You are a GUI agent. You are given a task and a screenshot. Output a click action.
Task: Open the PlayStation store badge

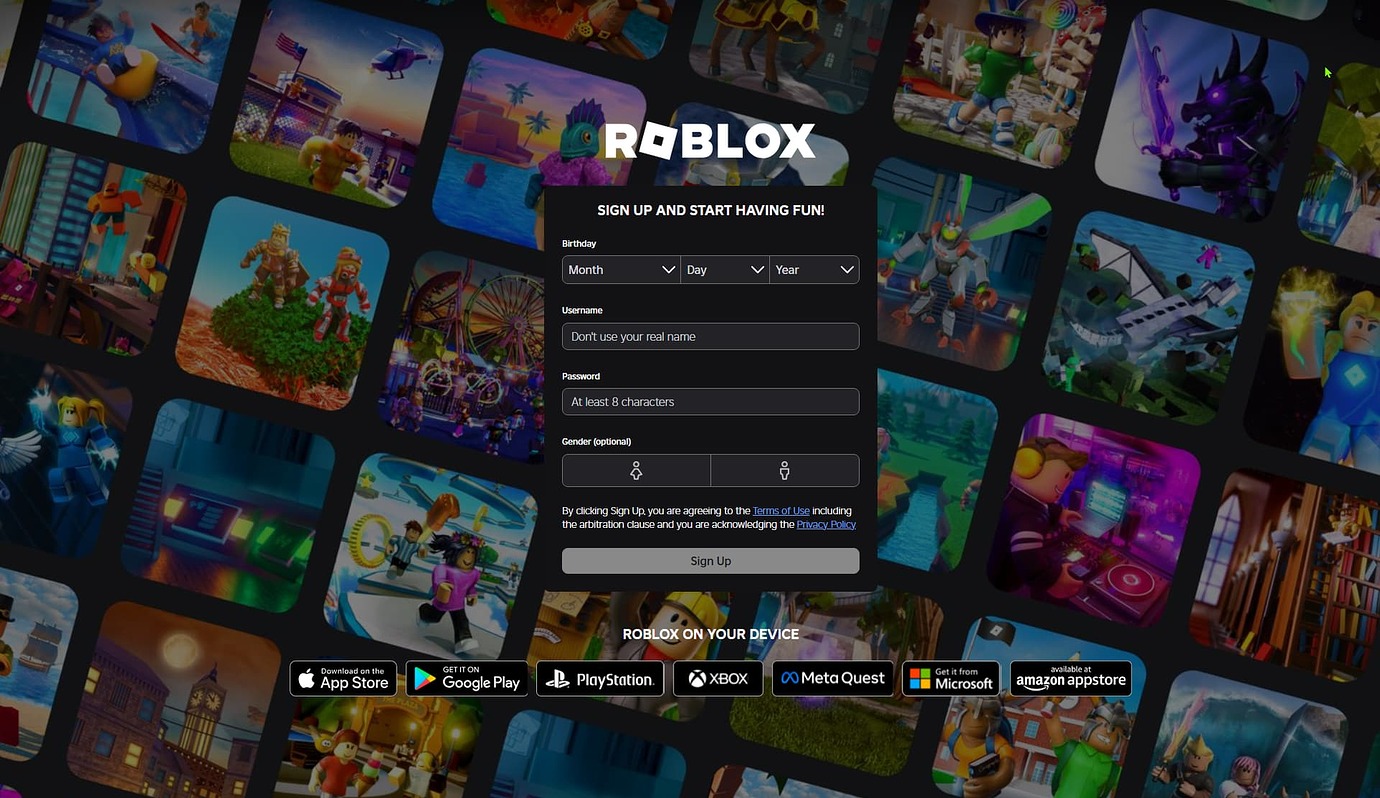tap(600, 678)
